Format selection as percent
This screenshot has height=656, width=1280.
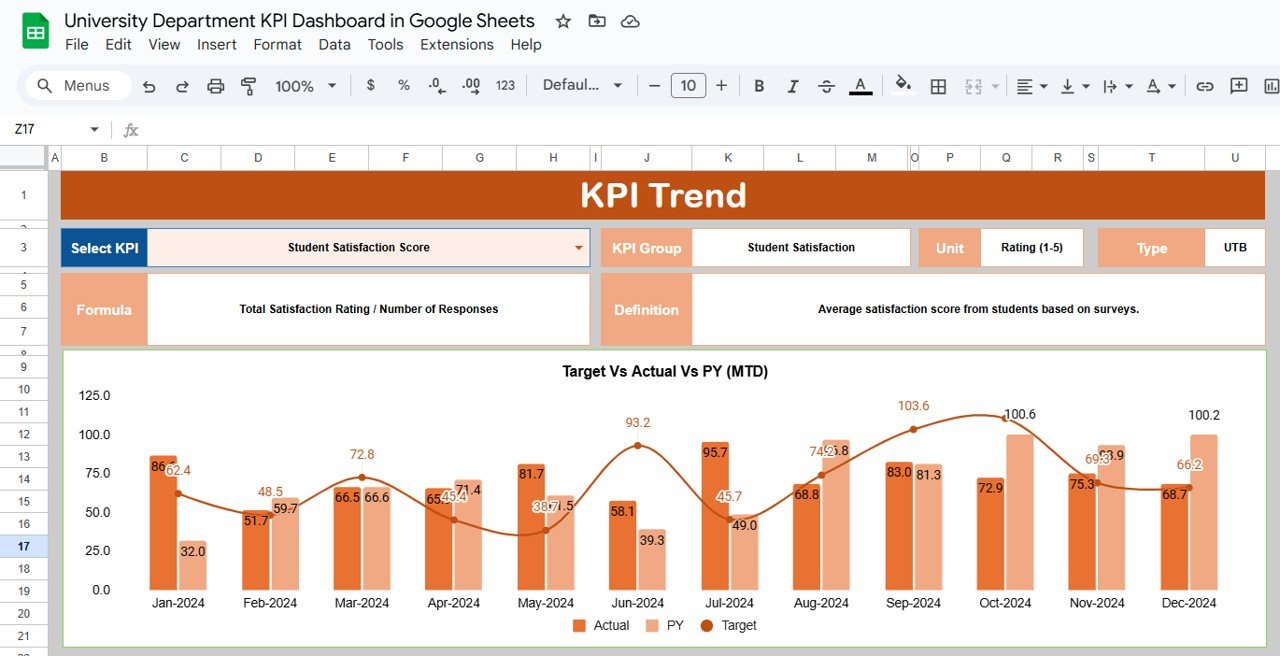403,86
